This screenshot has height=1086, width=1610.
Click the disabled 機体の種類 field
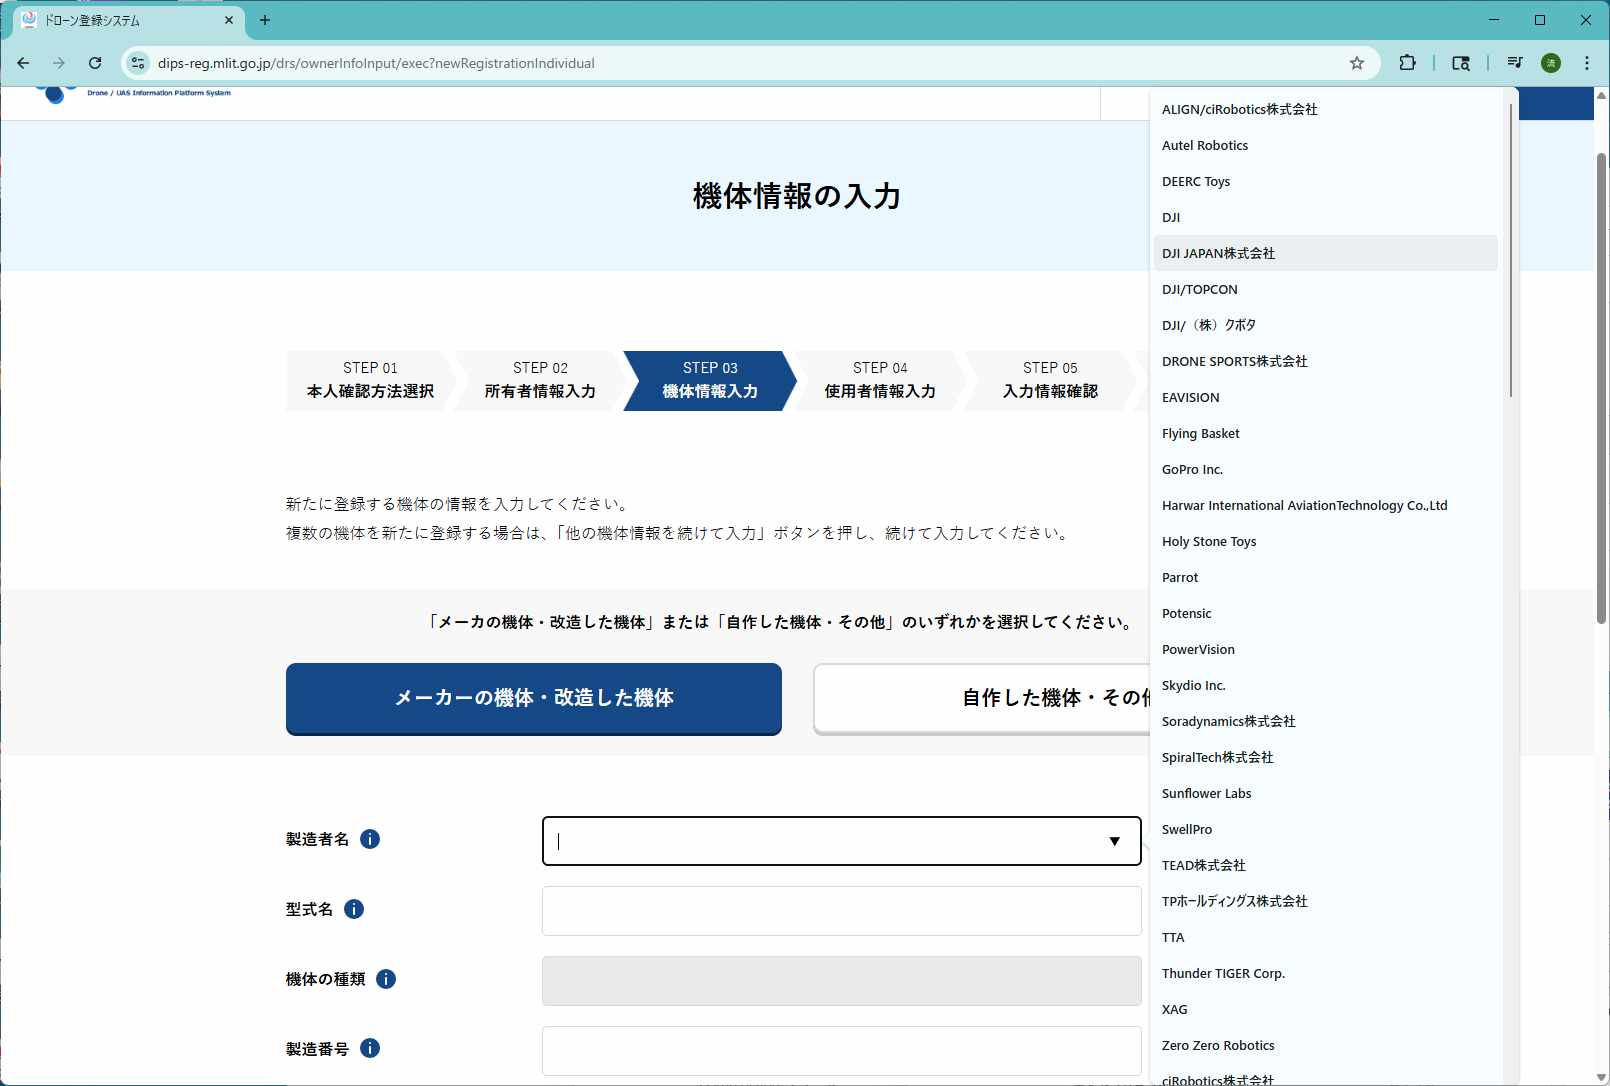pyautogui.click(x=842, y=981)
